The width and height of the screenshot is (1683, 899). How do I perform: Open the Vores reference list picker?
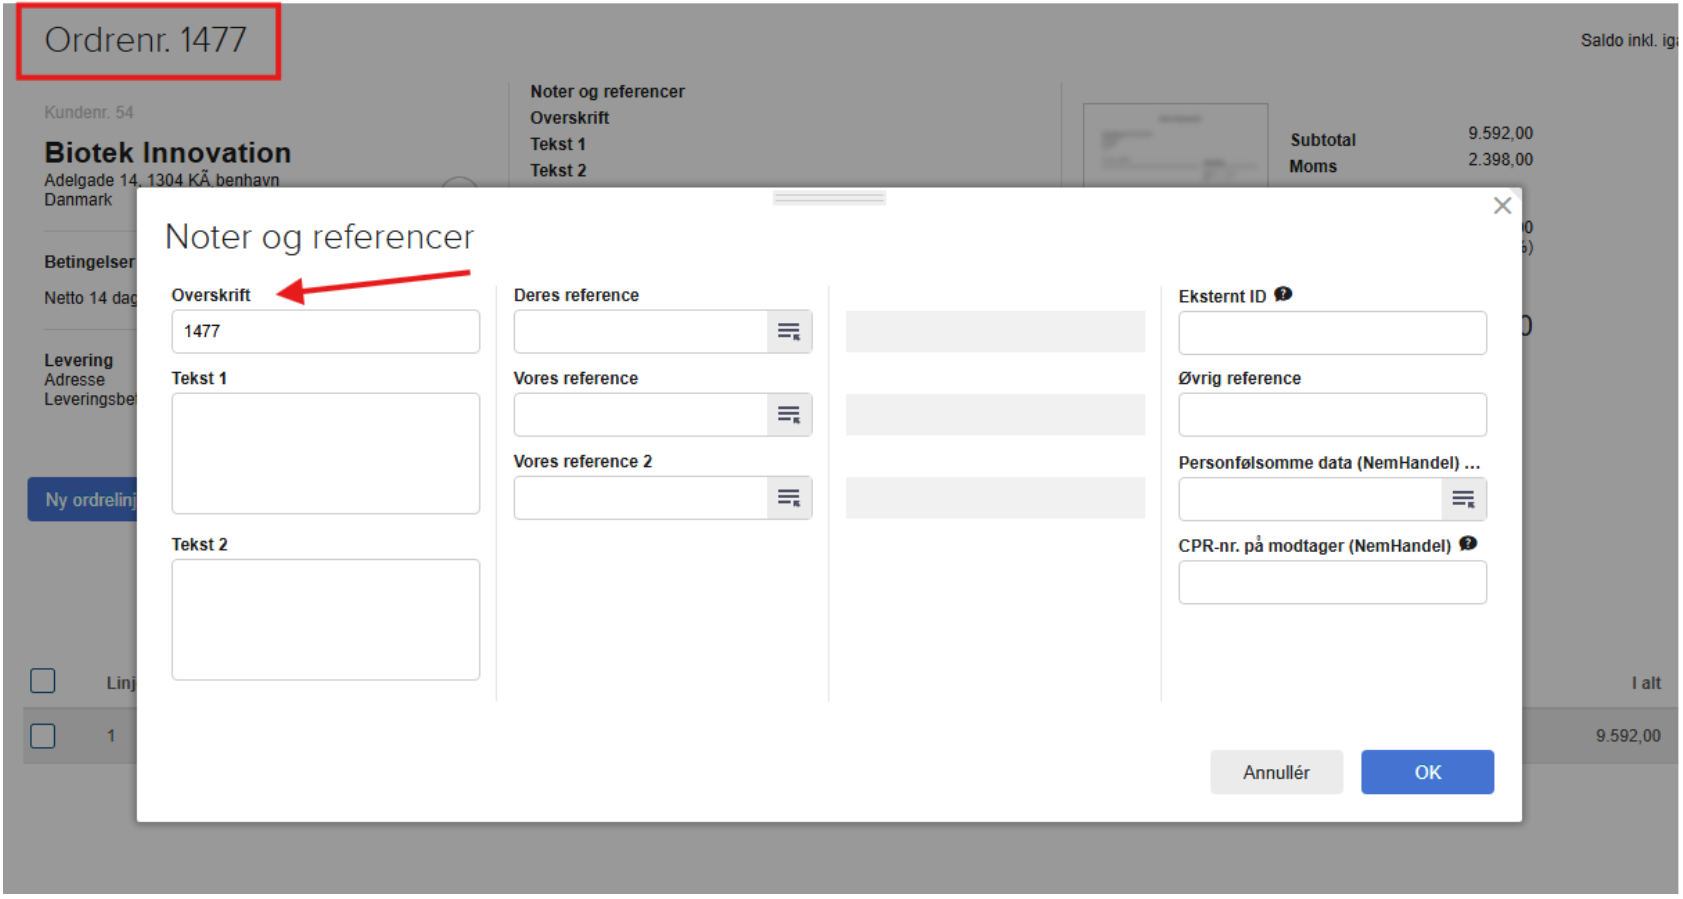[x=789, y=415]
